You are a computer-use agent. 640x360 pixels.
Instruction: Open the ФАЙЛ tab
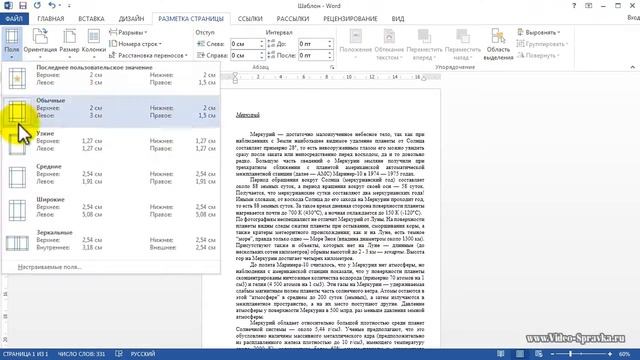(x=14, y=19)
